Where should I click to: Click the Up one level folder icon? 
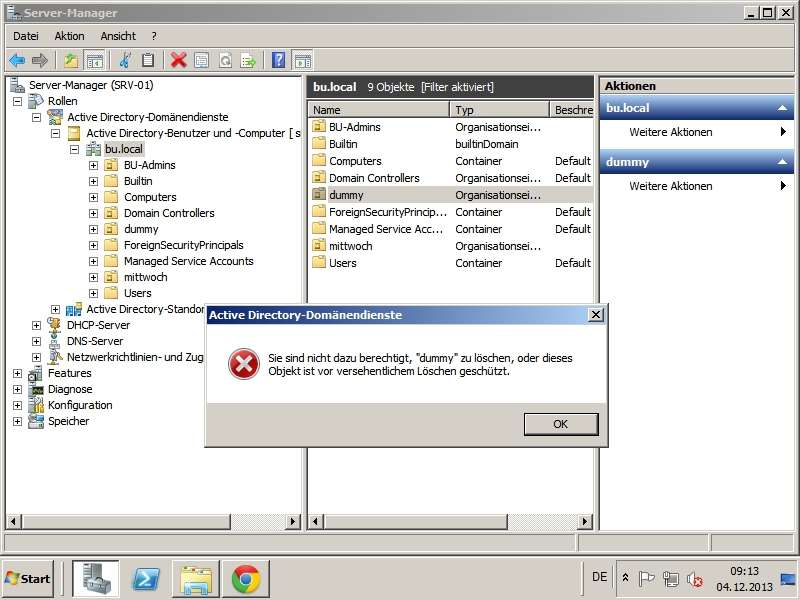[71, 60]
